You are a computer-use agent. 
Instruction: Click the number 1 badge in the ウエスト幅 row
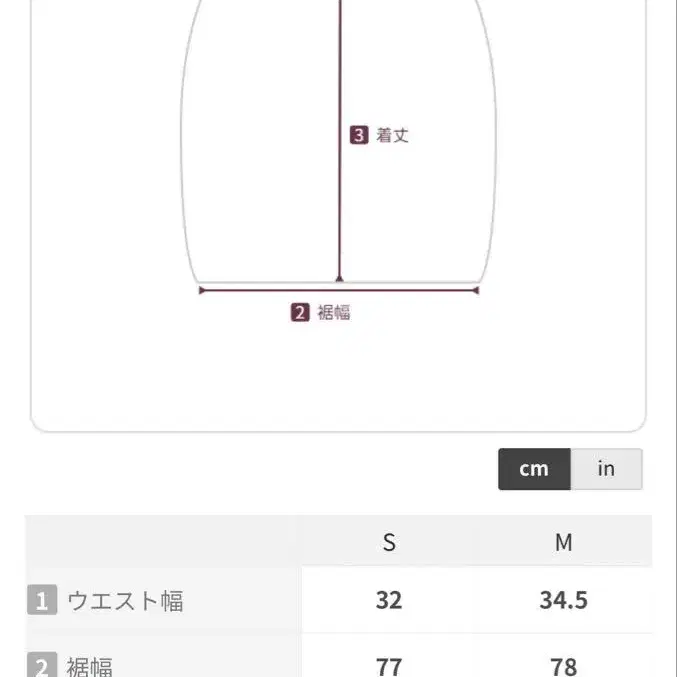tap(41, 601)
